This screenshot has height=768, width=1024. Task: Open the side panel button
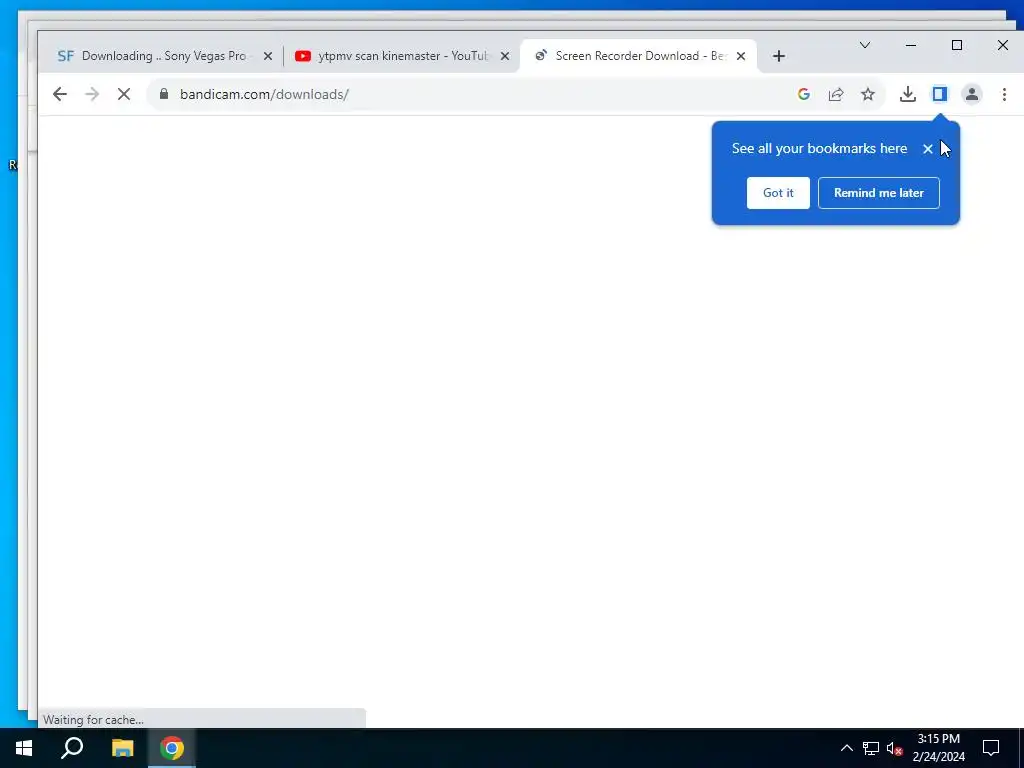pos(940,94)
